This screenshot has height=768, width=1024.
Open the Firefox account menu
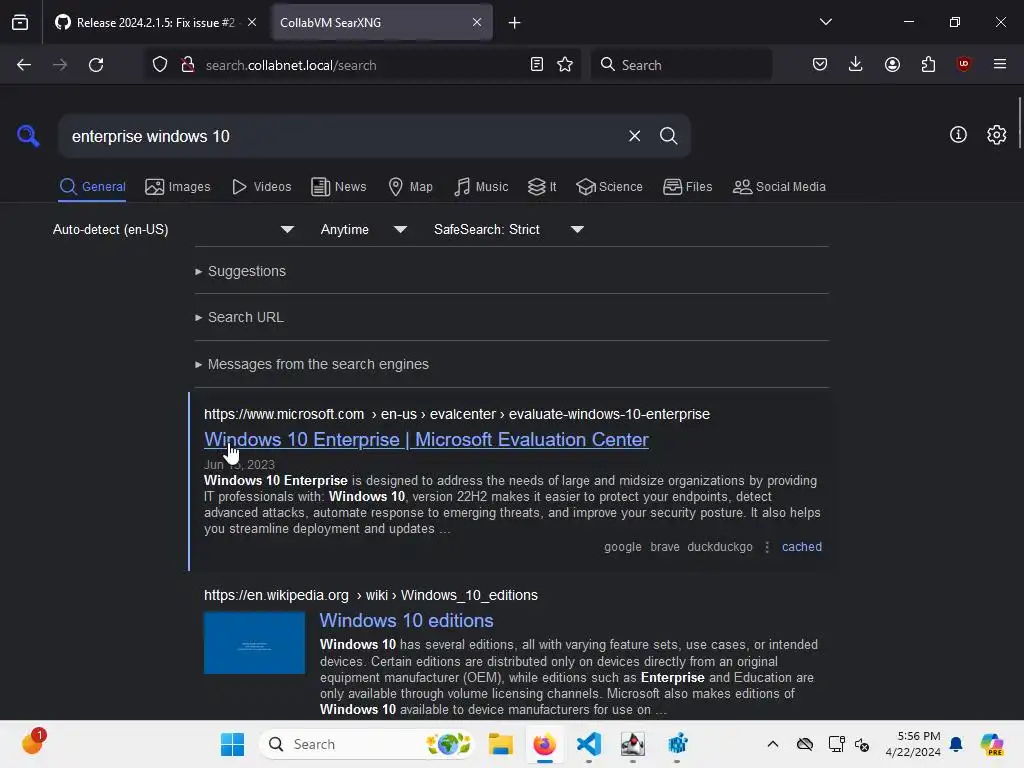[892, 64]
